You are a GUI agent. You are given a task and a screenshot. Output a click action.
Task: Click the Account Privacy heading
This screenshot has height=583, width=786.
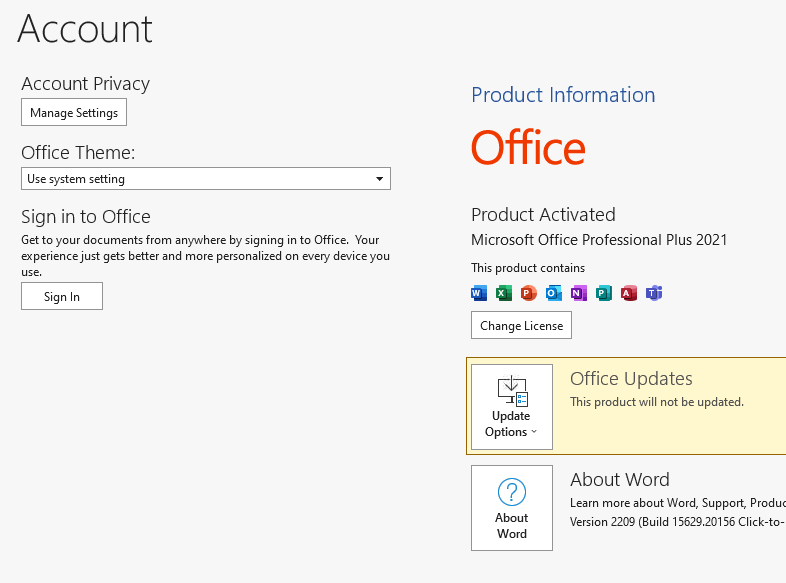tap(85, 84)
